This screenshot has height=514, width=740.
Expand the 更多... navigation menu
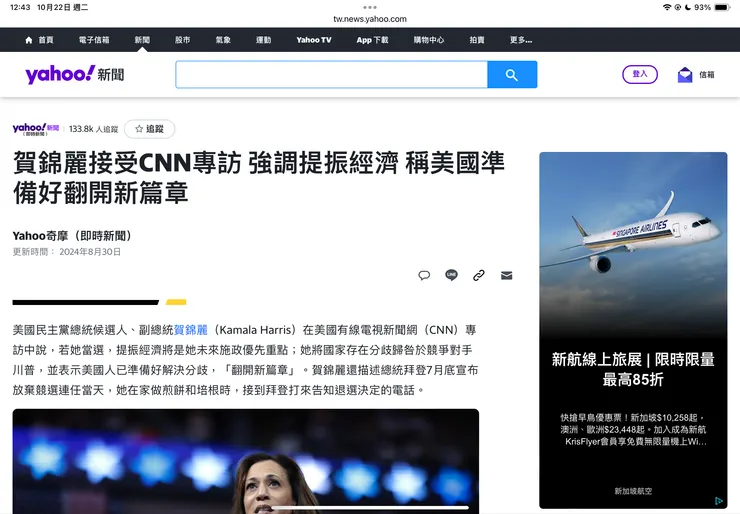pos(521,40)
